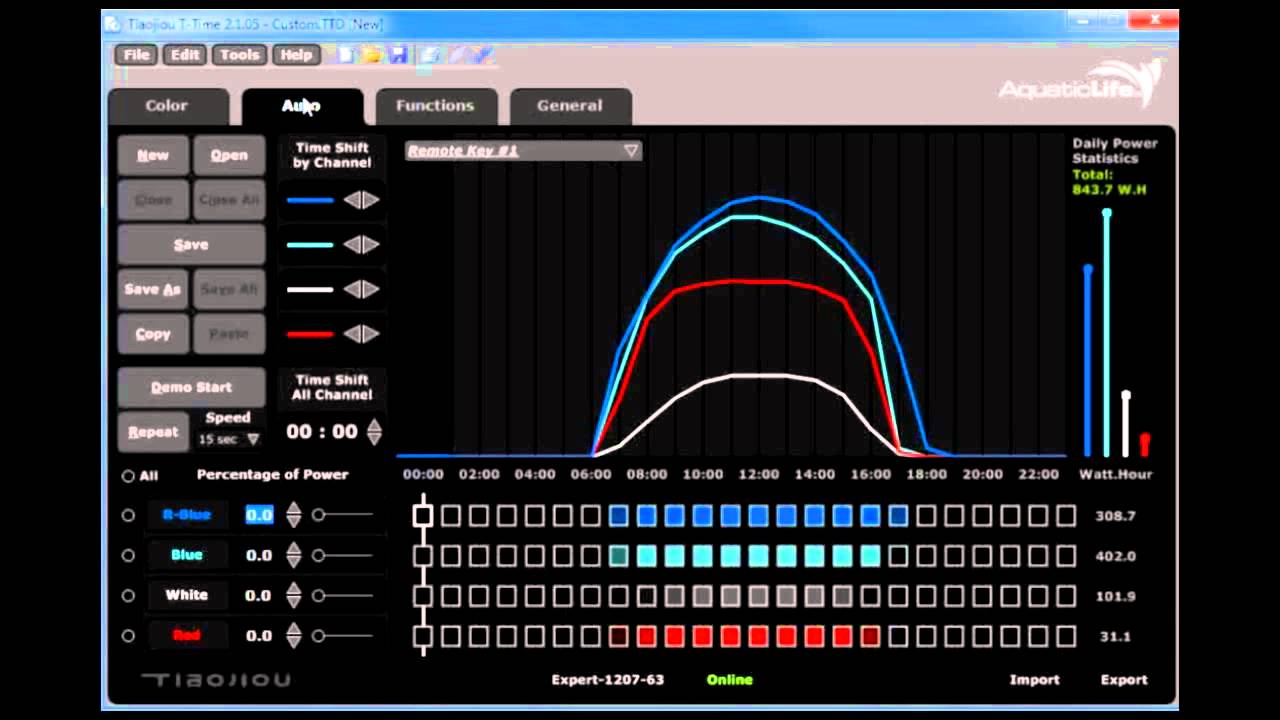Image resolution: width=1280 pixels, height=720 pixels.
Task: Click the Save As button
Action: 153,290
